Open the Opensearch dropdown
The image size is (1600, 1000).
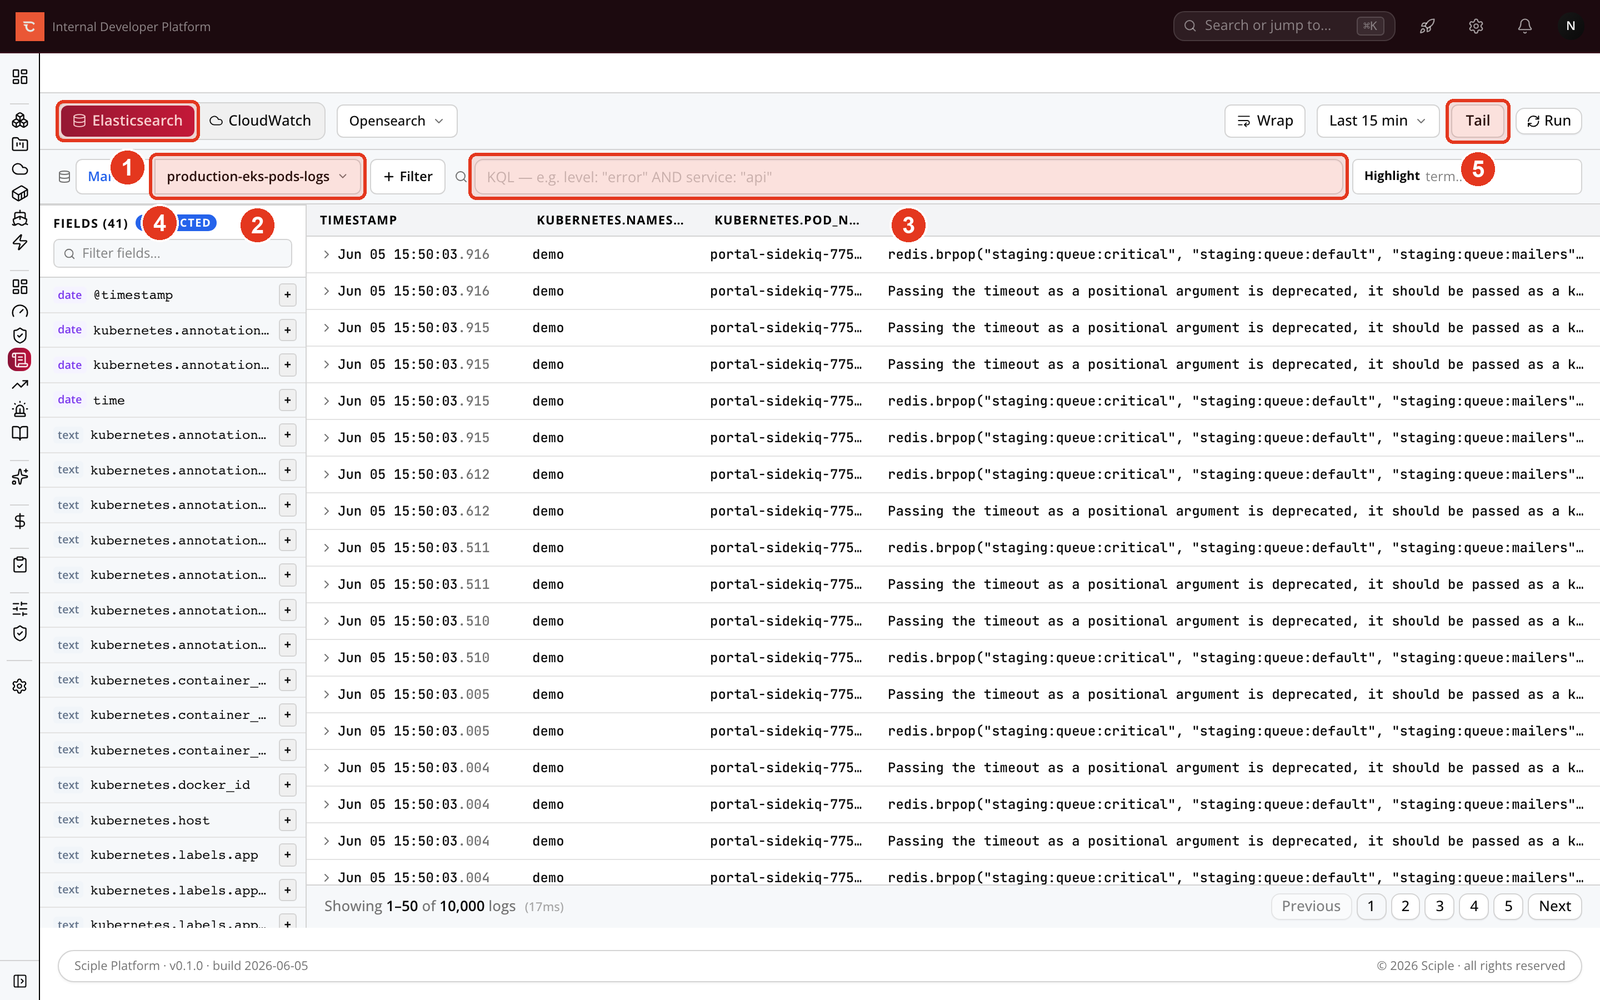[x=397, y=121]
